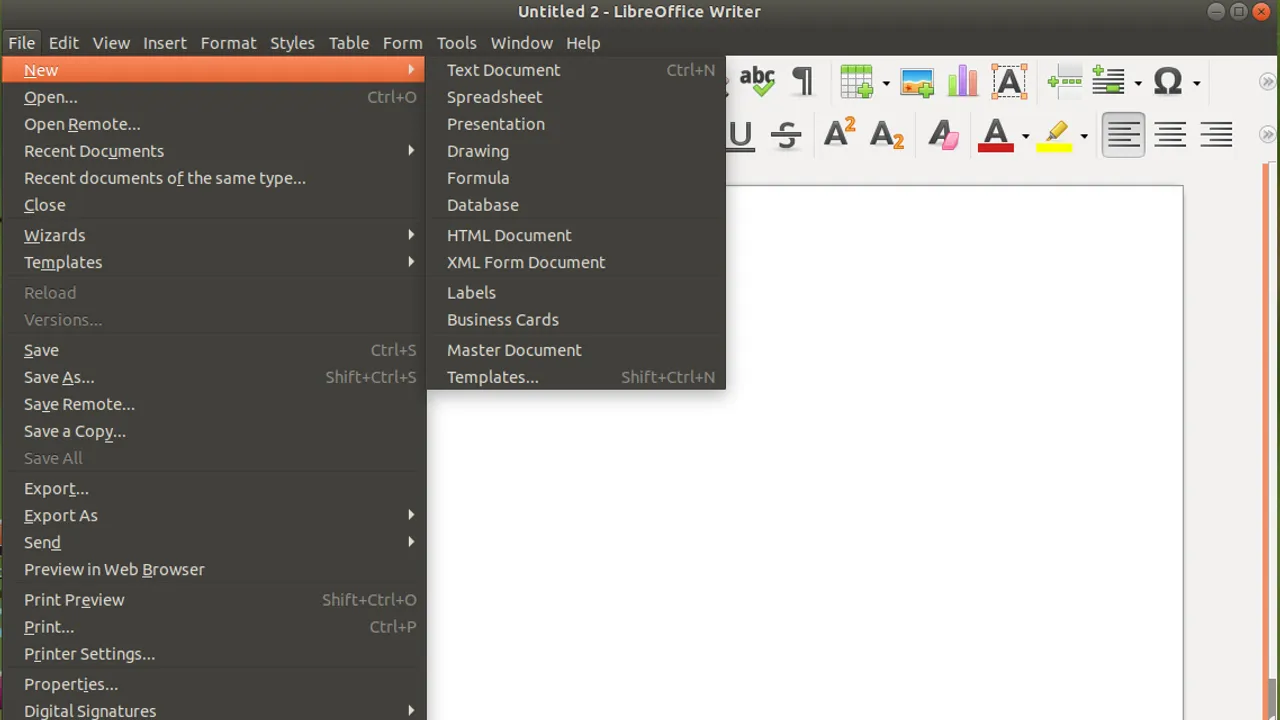Screen dimensions: 1280x720
Task: Choose Business Cards from New submenu
Action: (576, 320)
